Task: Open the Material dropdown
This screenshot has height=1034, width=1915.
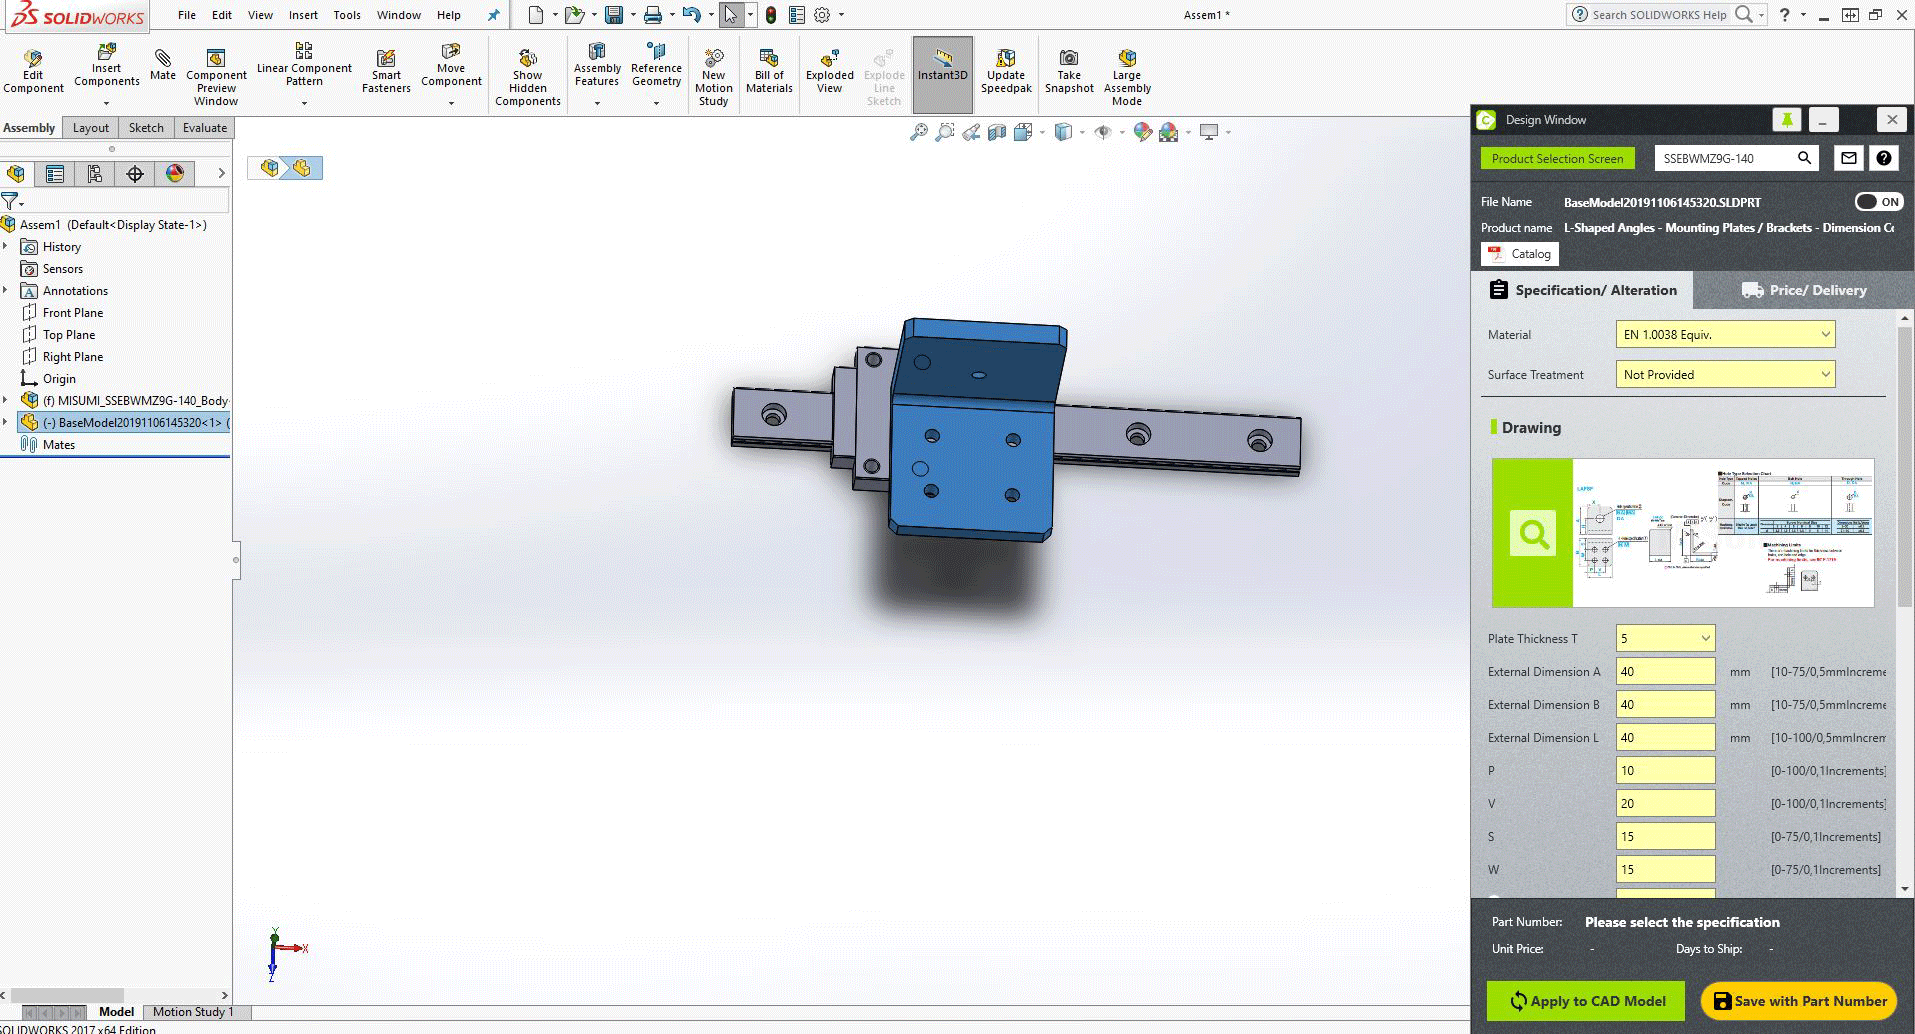Action: point(1725,334)
